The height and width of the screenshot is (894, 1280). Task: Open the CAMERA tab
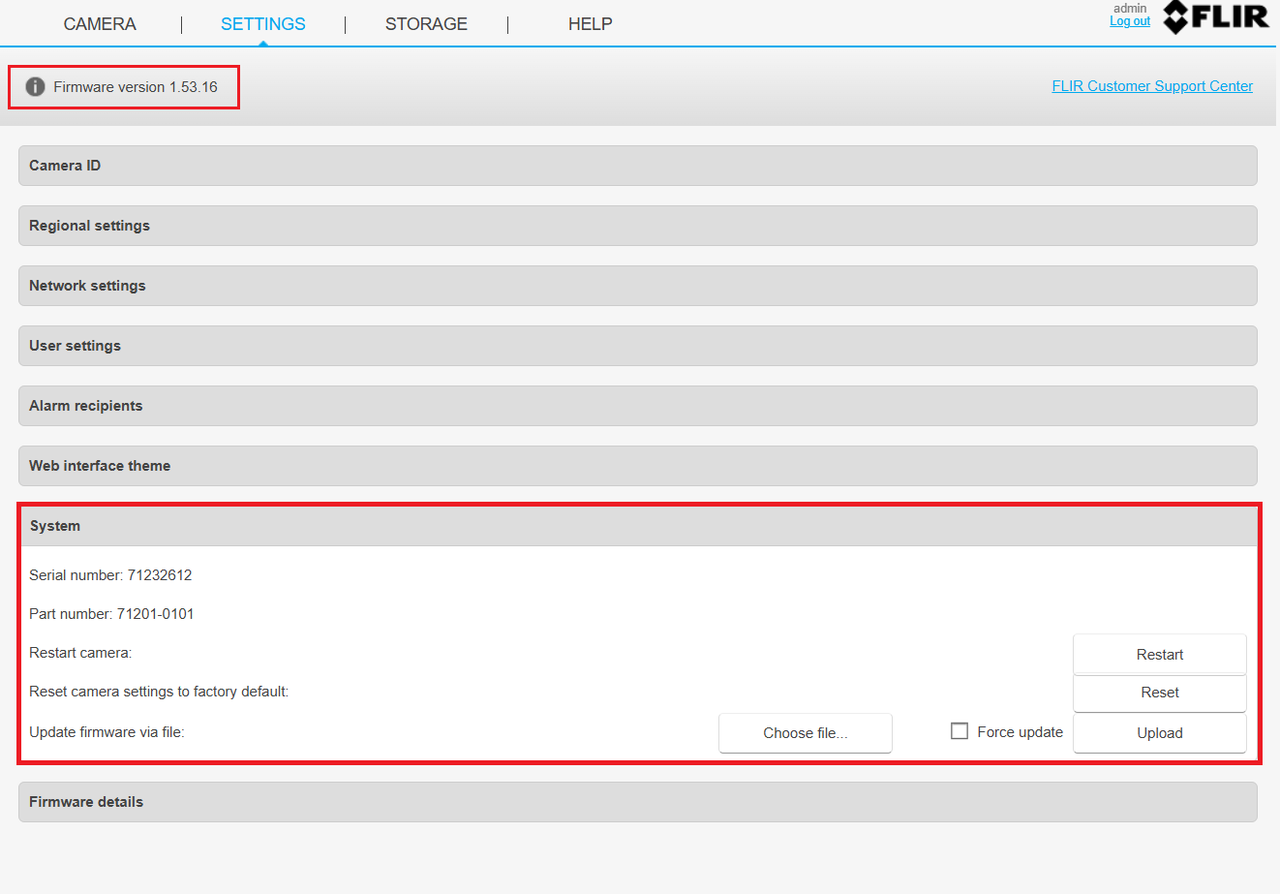coord(100,24)
